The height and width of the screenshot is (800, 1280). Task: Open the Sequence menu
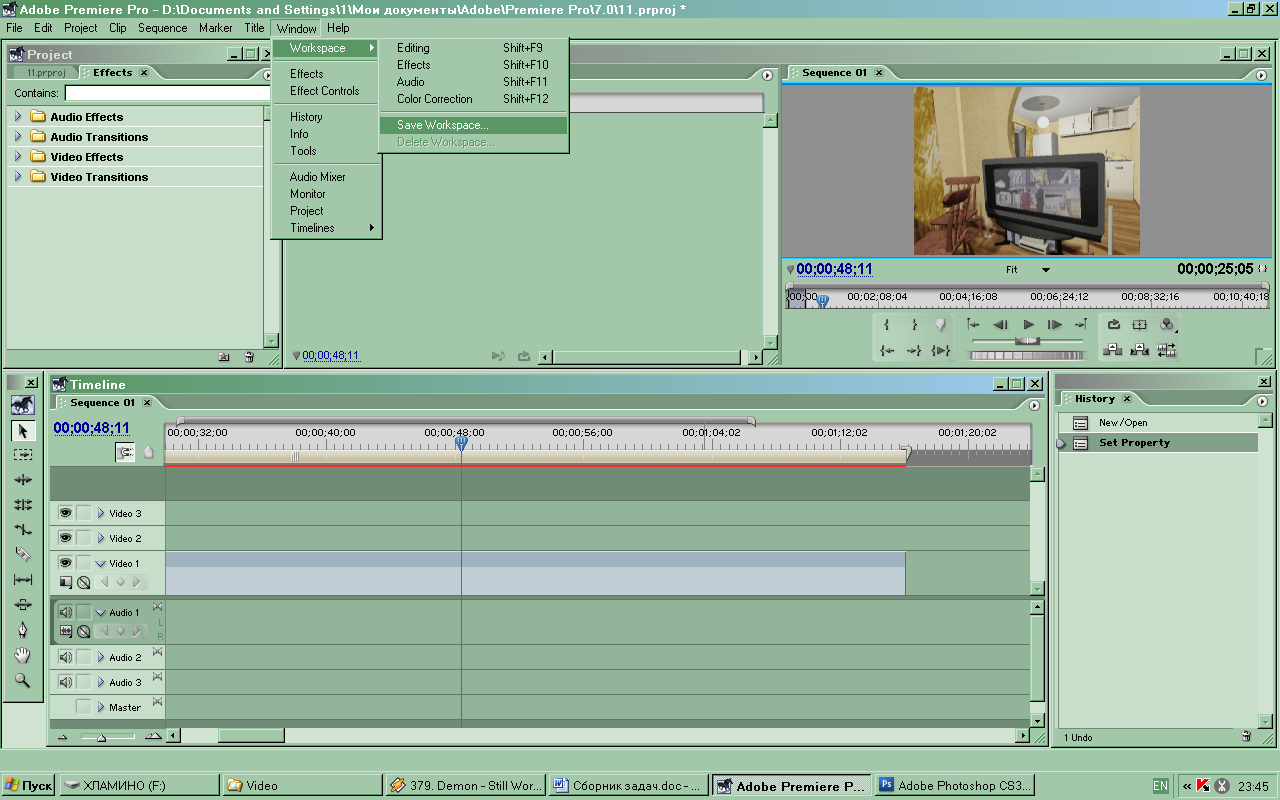pyautogui.click(x=162, y=28)
